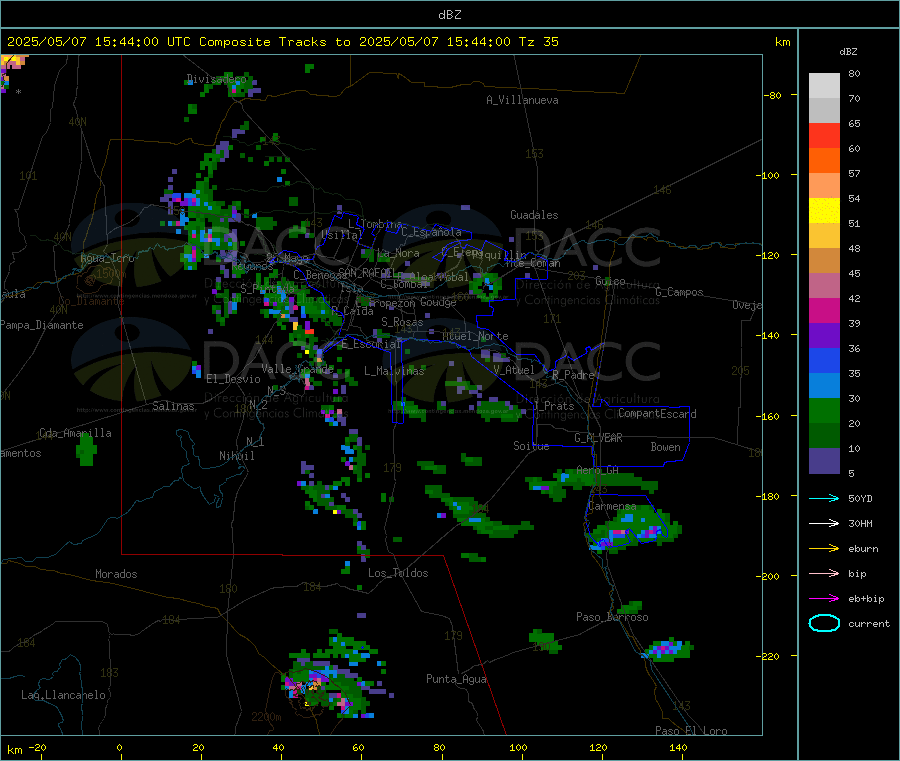This screenshot has width=900, height=761.
Task: Select the red swatch in the dBZ scale
Action: coord(824,135)
